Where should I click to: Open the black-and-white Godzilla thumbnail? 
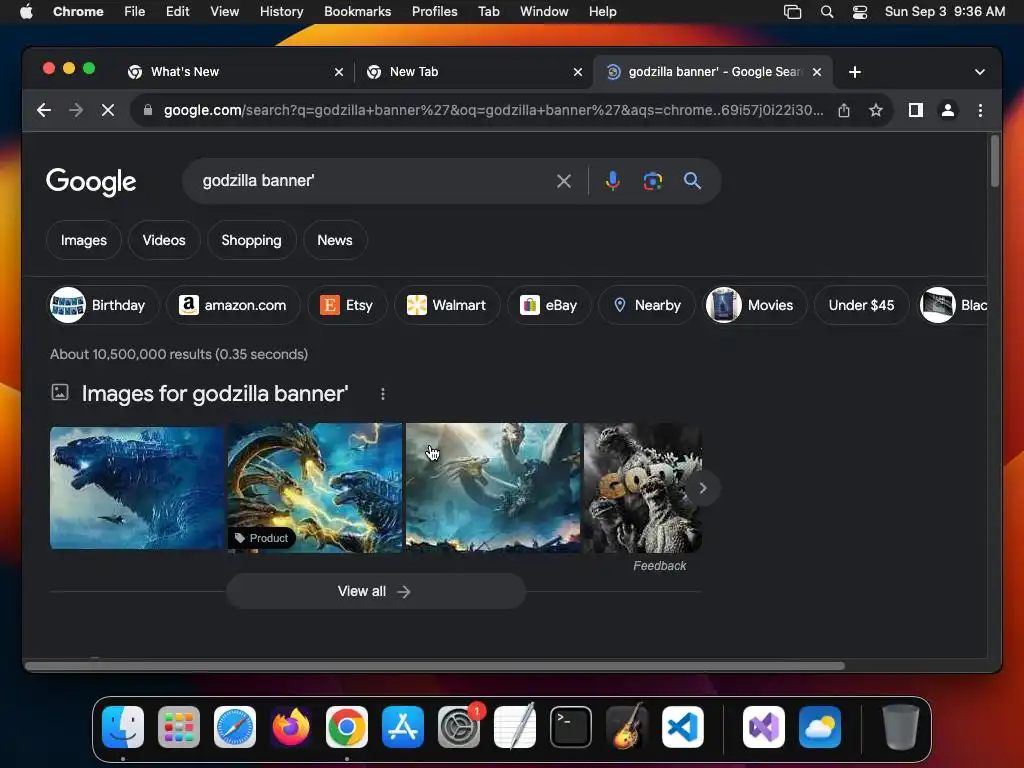point(643,488)
